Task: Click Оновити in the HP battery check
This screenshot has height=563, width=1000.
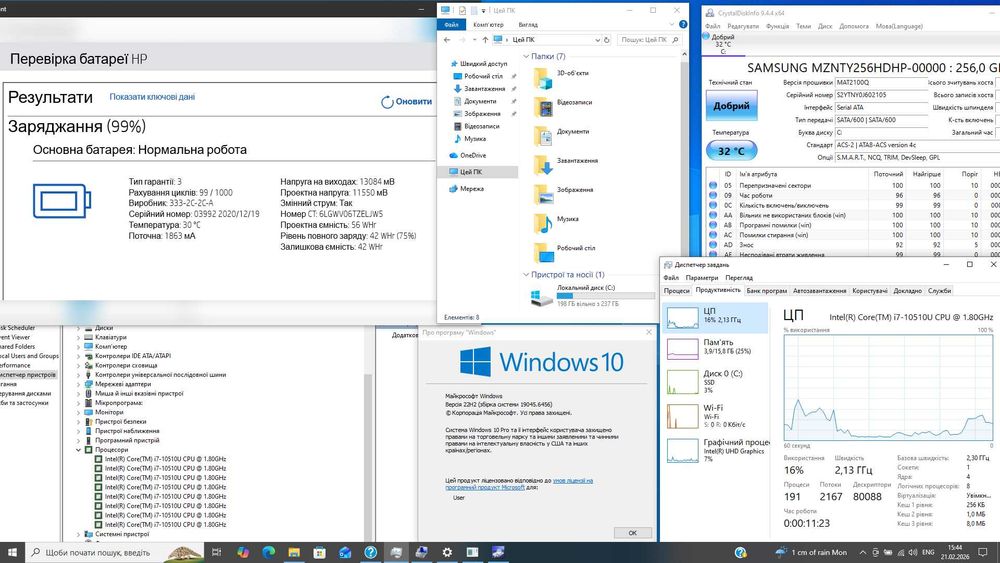Action: 406,102
